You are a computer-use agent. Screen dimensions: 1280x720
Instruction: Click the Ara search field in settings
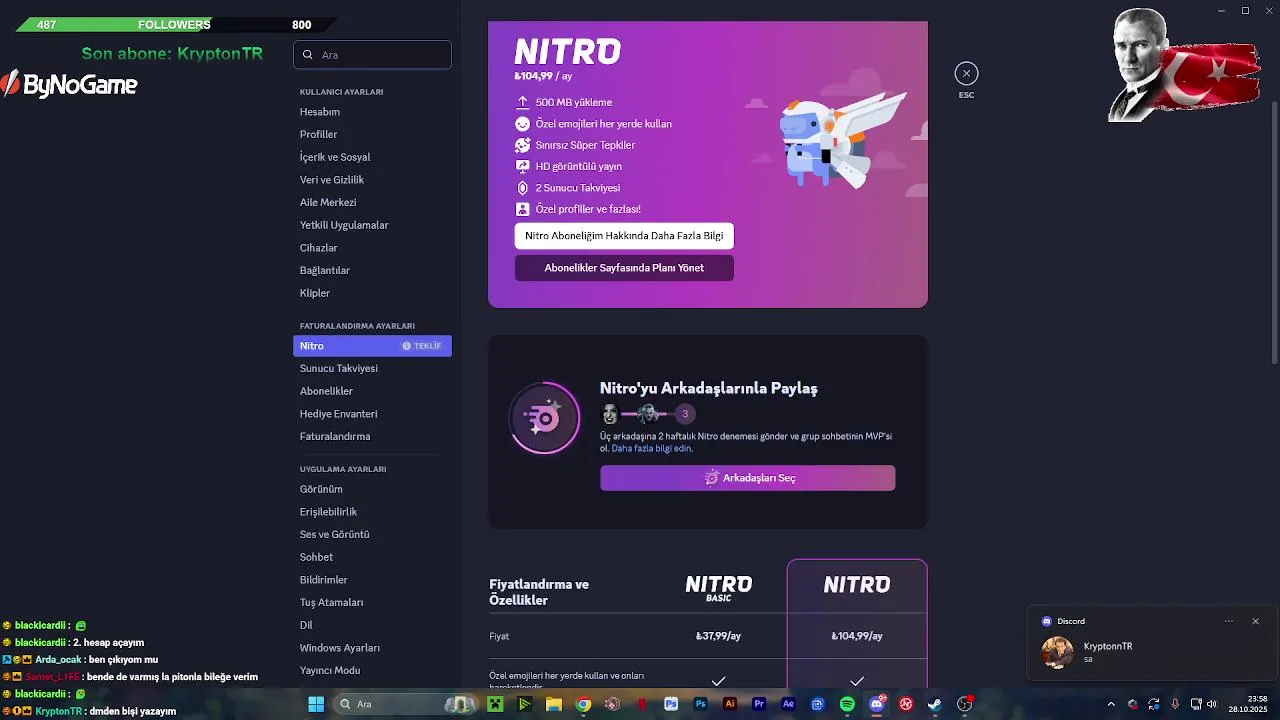pyautogui.click(x=372, y=55)
